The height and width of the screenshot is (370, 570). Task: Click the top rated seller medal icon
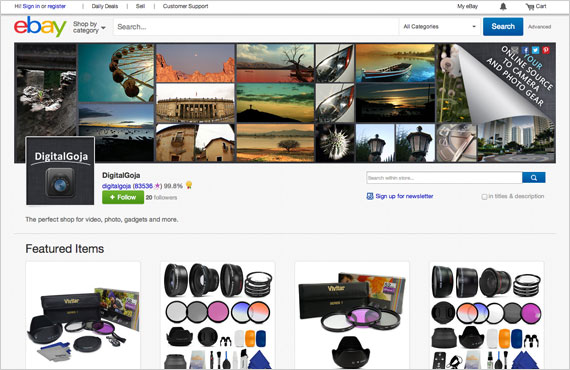[189, 185]
